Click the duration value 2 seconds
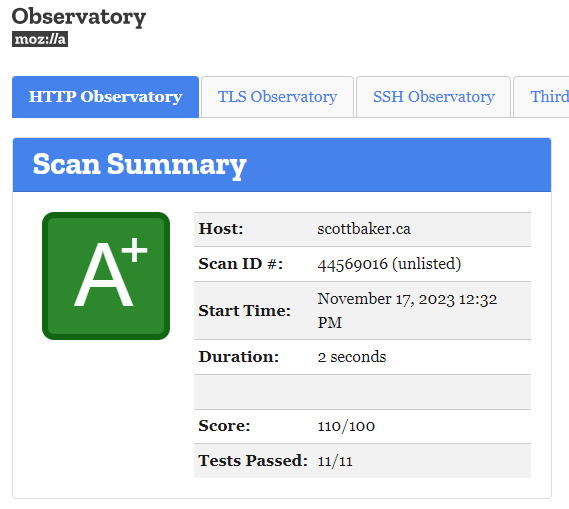The width and height of the screenshot is (569, 509). [x=352, y=357]
